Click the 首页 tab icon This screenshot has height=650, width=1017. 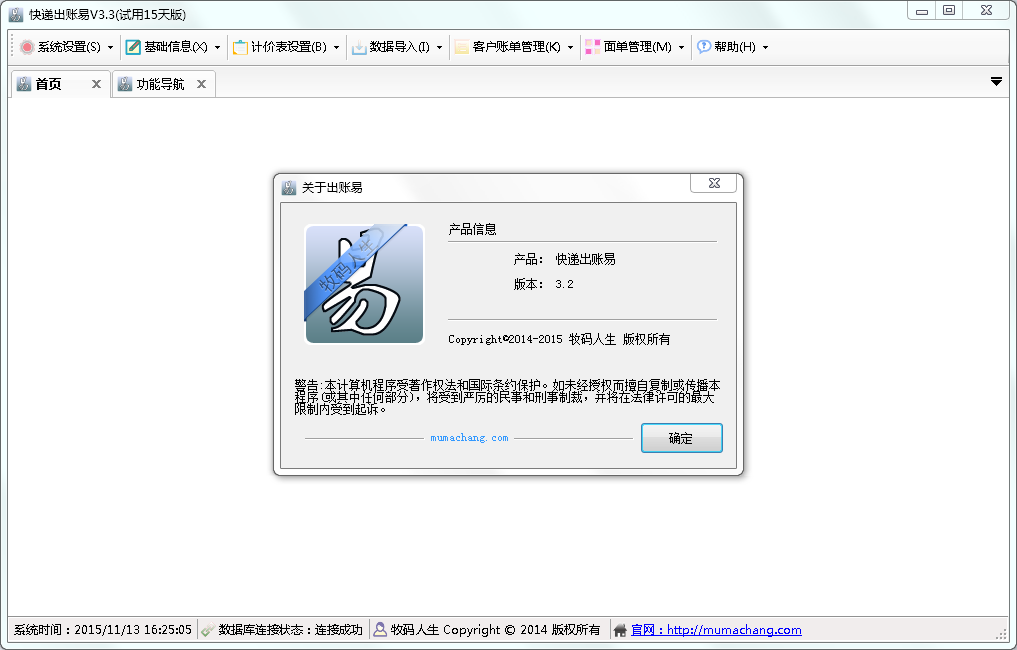click(24, 84)
